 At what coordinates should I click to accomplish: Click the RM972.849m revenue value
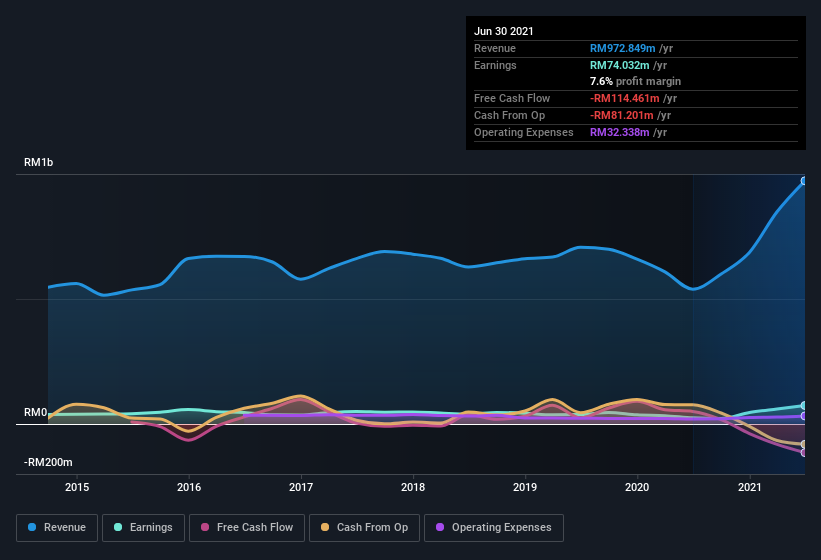(623, 48)
